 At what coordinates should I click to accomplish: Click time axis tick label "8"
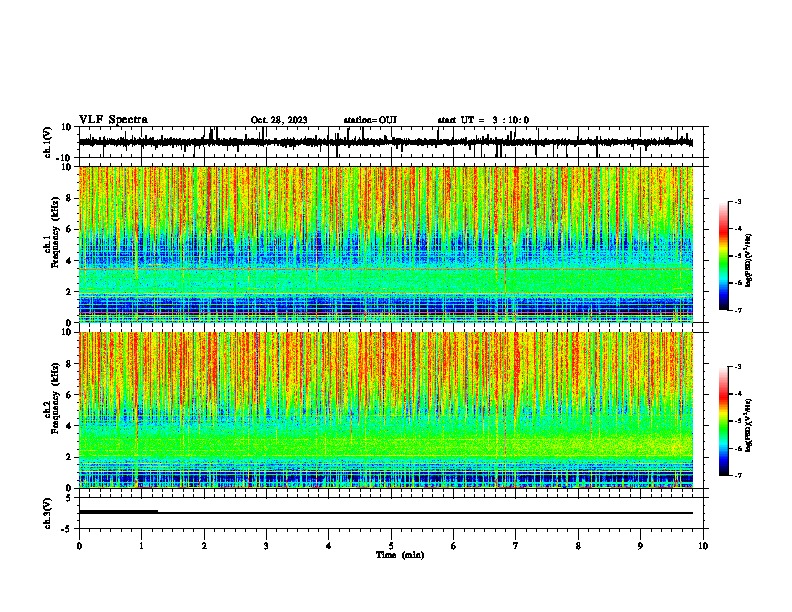(578, 546)
